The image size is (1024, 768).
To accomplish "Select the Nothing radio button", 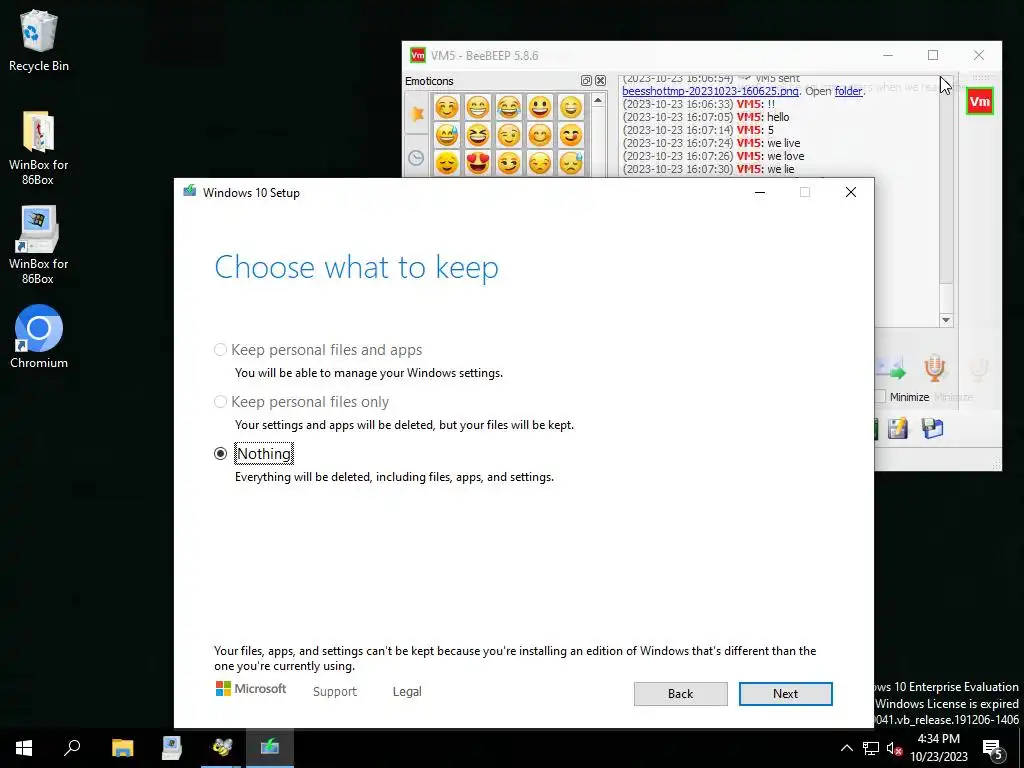I will pos(221,453).
